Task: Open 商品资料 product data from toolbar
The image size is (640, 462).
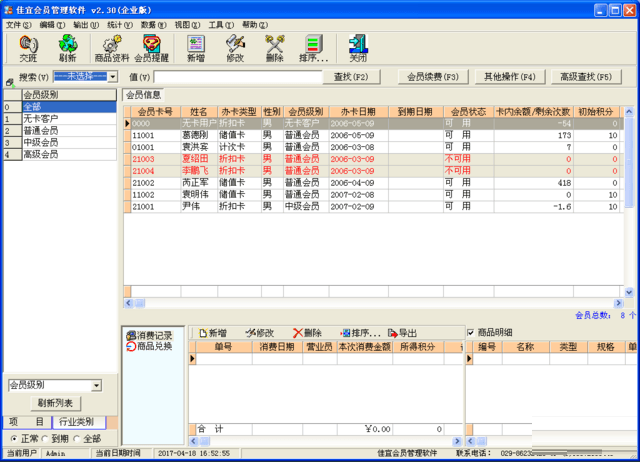Action: point(111,47)
